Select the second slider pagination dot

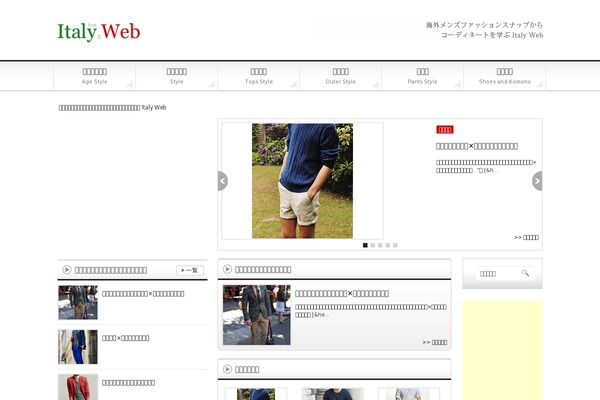(x=373, y=245)
